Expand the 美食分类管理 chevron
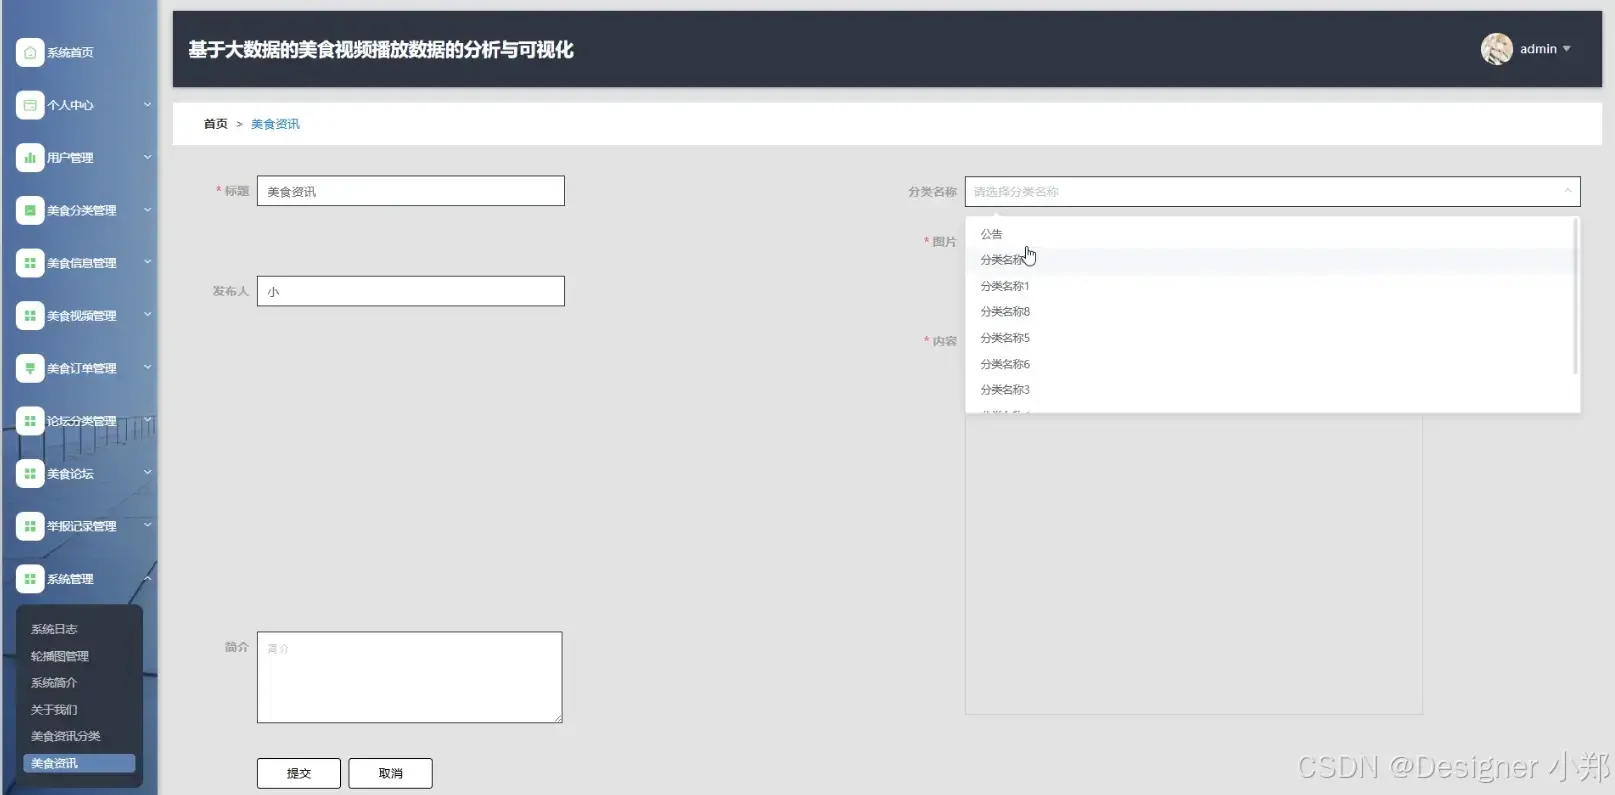 [147, 210]
